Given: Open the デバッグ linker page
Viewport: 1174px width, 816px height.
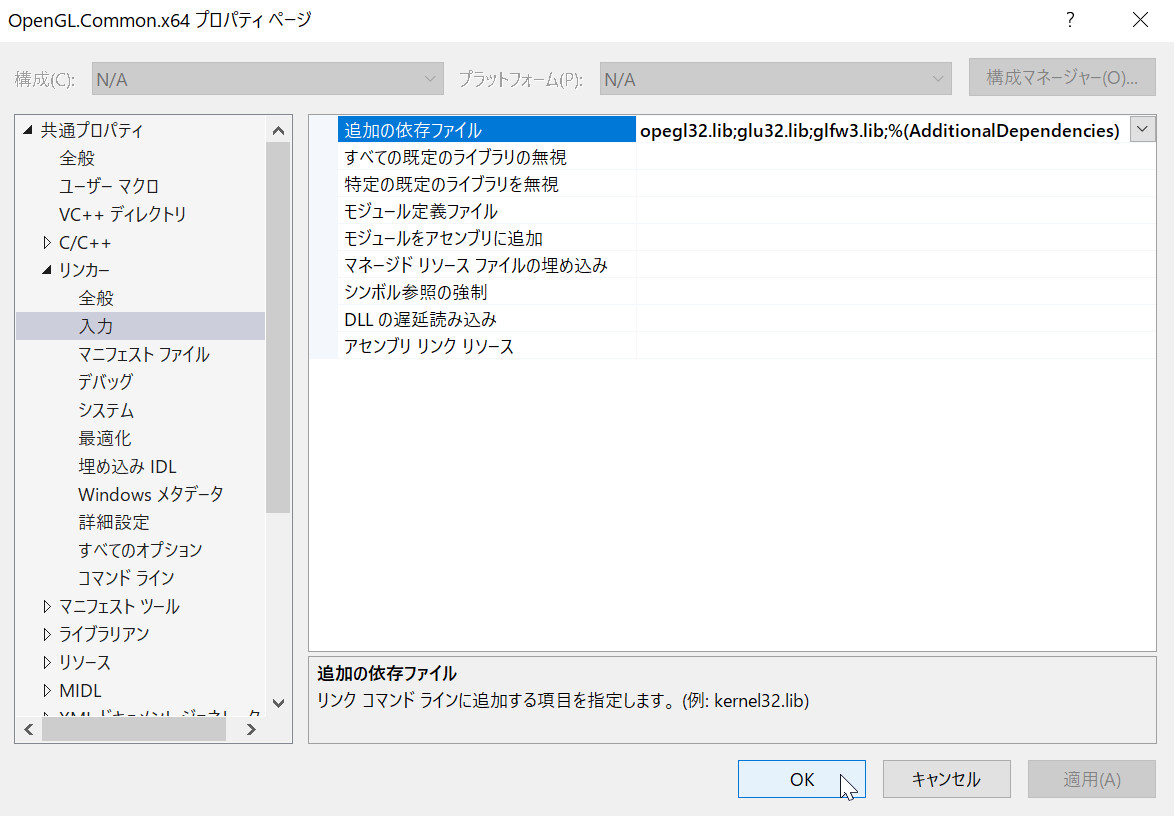Looking at the screenshot, I should coord(105,382).
